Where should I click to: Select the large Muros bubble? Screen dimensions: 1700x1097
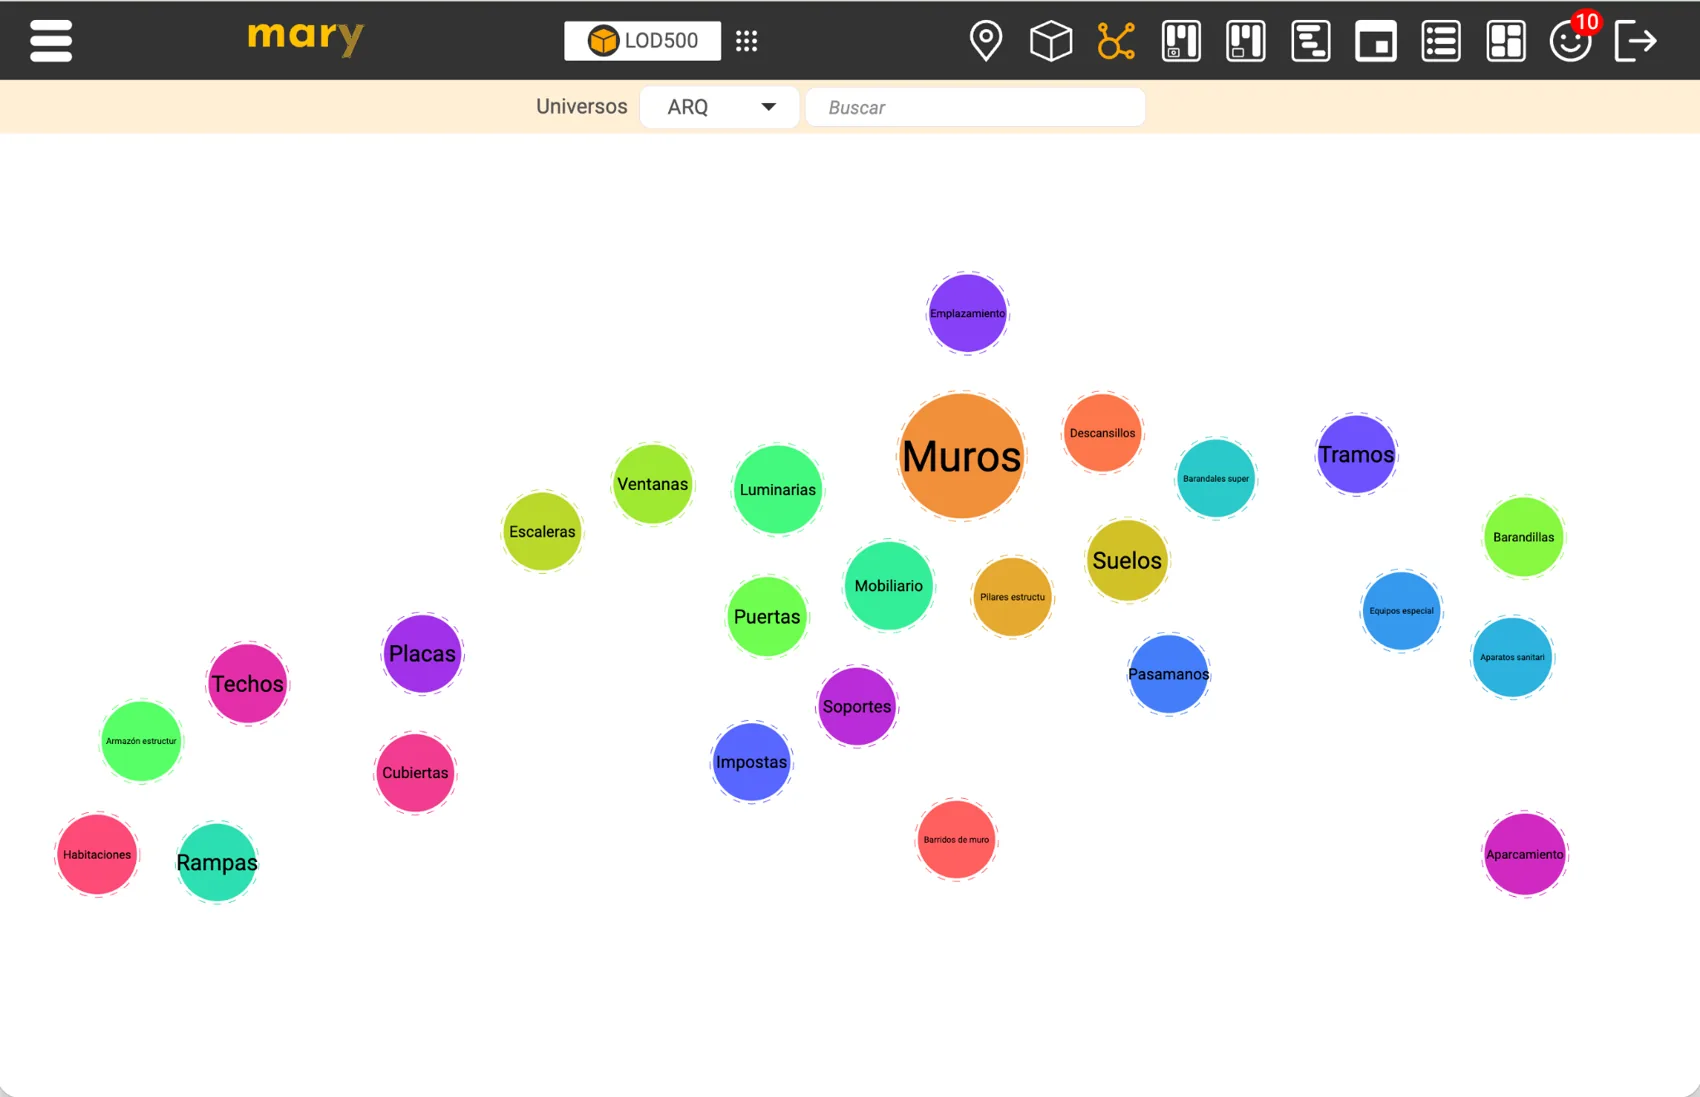pyautogui.click(x=962, y=456)
